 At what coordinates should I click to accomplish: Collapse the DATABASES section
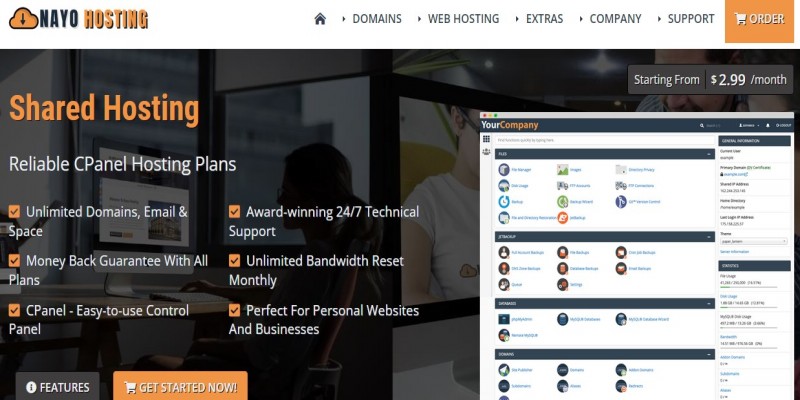click(709, 304)
